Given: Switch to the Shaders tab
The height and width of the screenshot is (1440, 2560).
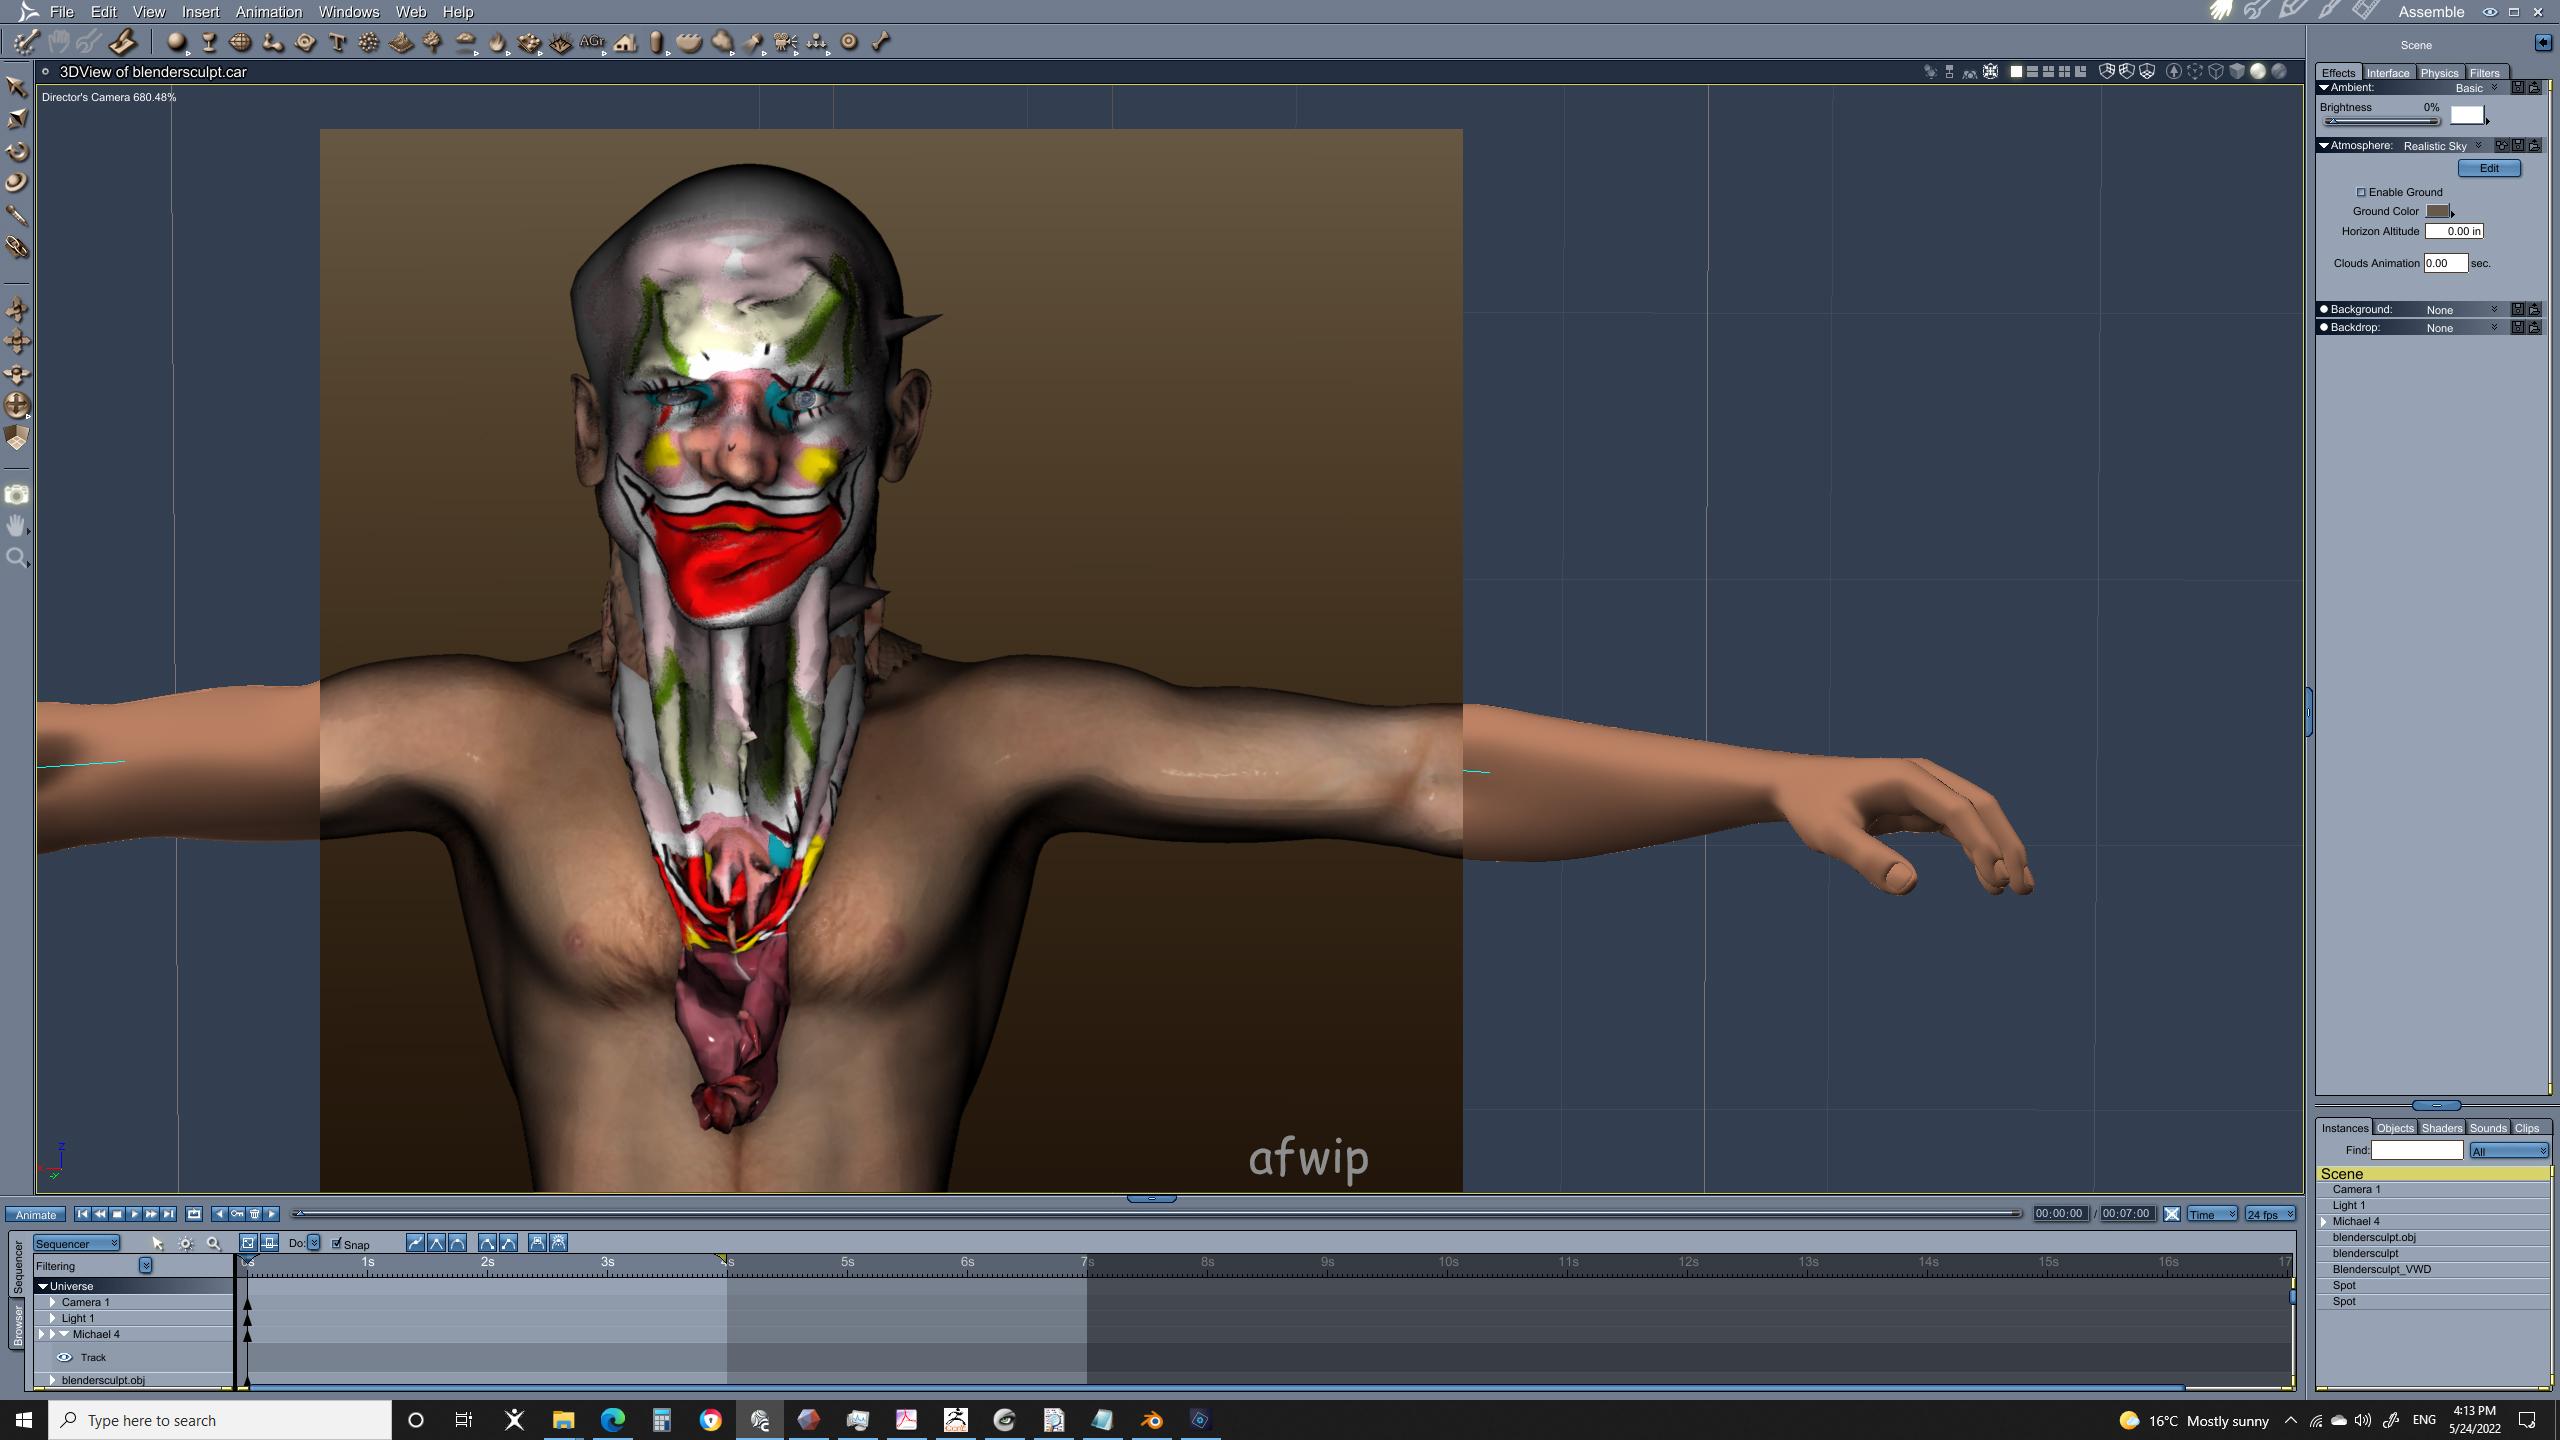Looking at the screenshot, I should (2441, 1128).
